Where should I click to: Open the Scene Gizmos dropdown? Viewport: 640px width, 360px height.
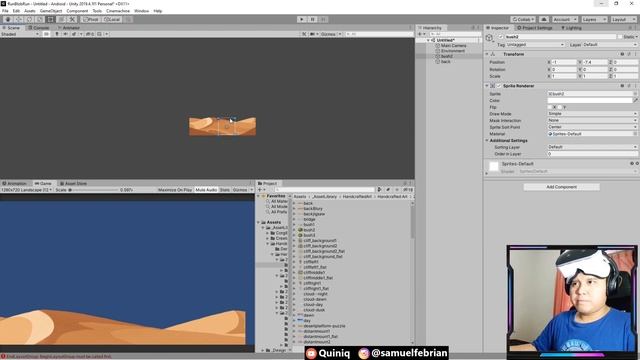[331, 34]
